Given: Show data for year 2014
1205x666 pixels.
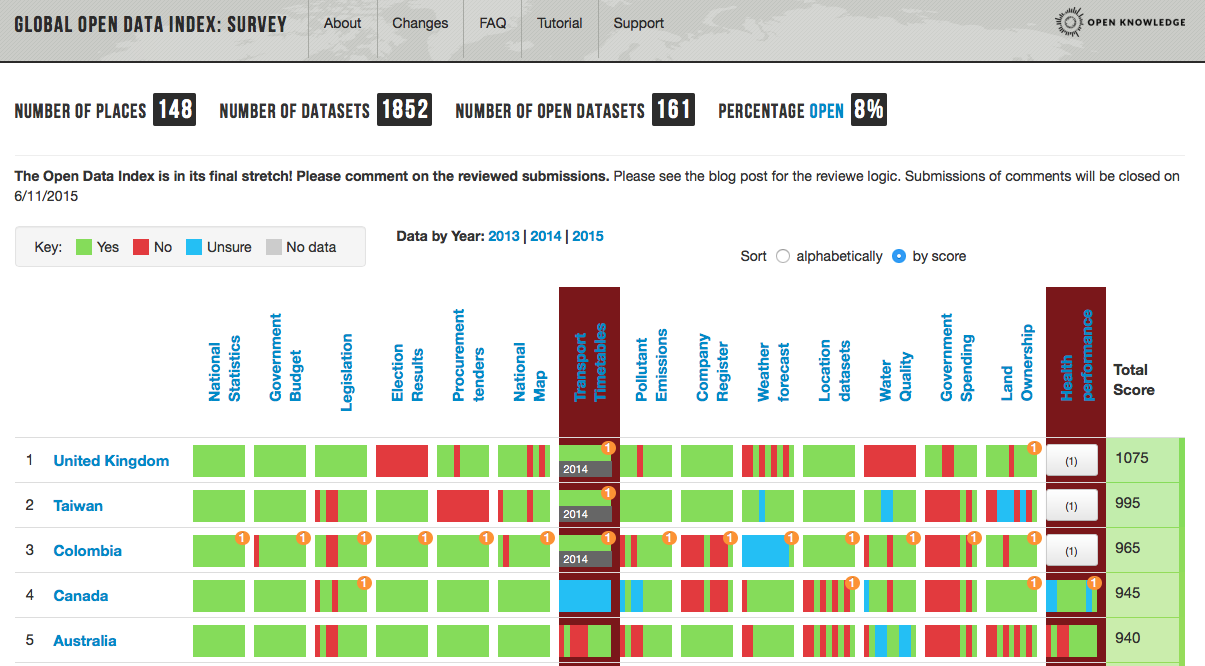Looking at the screenshot, I should (546, 236).
